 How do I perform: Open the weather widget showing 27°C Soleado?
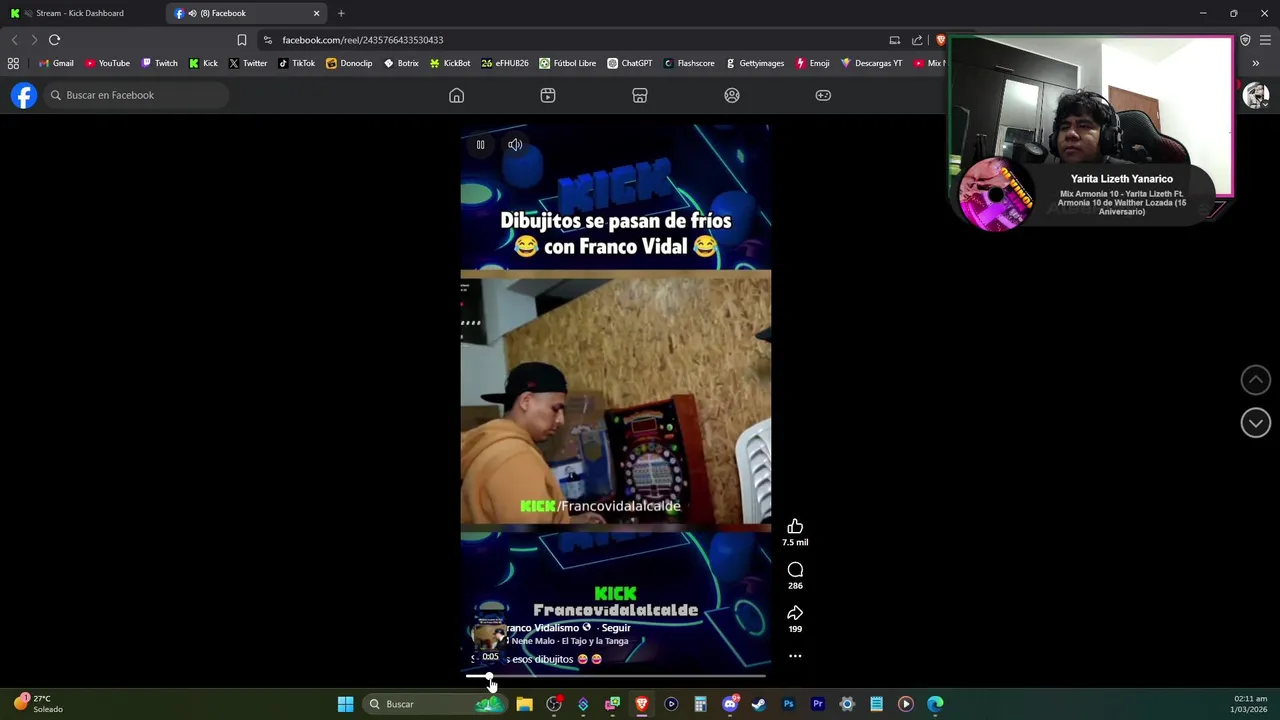38,704
